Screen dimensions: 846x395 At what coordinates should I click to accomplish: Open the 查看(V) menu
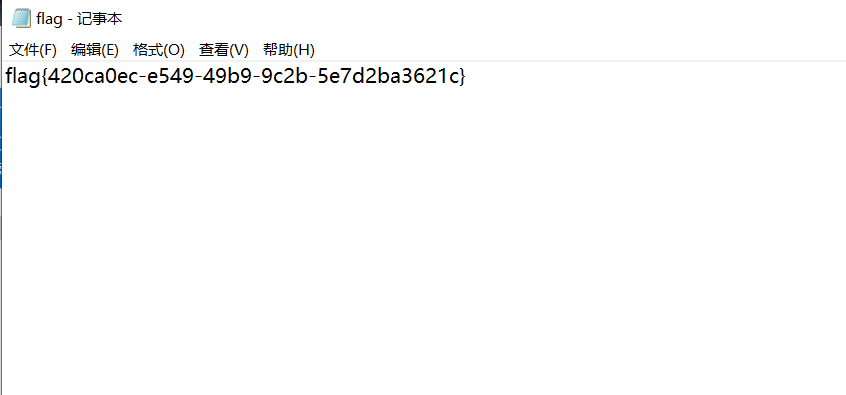pos(223,50)
